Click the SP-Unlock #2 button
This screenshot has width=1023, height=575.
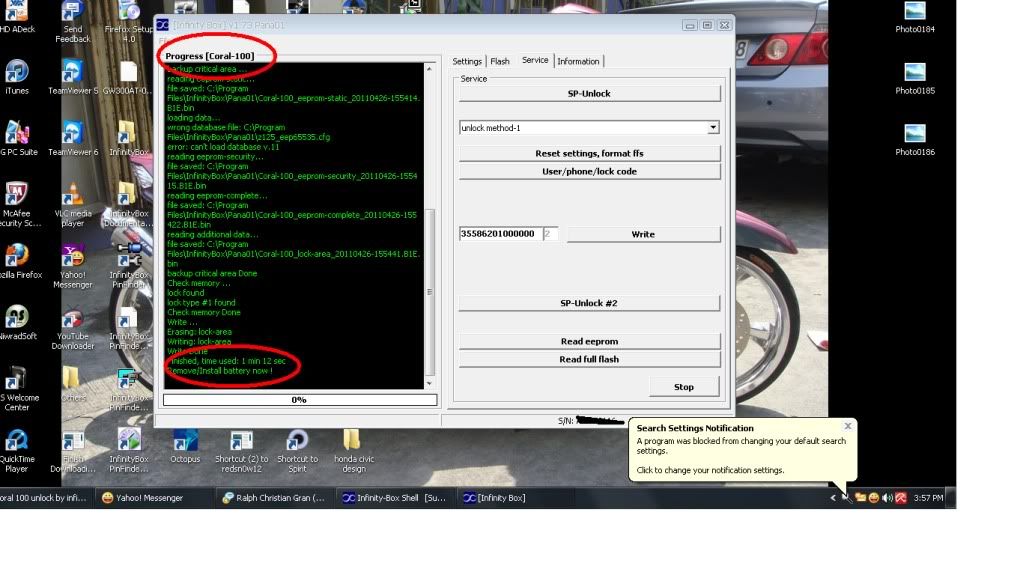pyautogui.click(x=589, y=303)
